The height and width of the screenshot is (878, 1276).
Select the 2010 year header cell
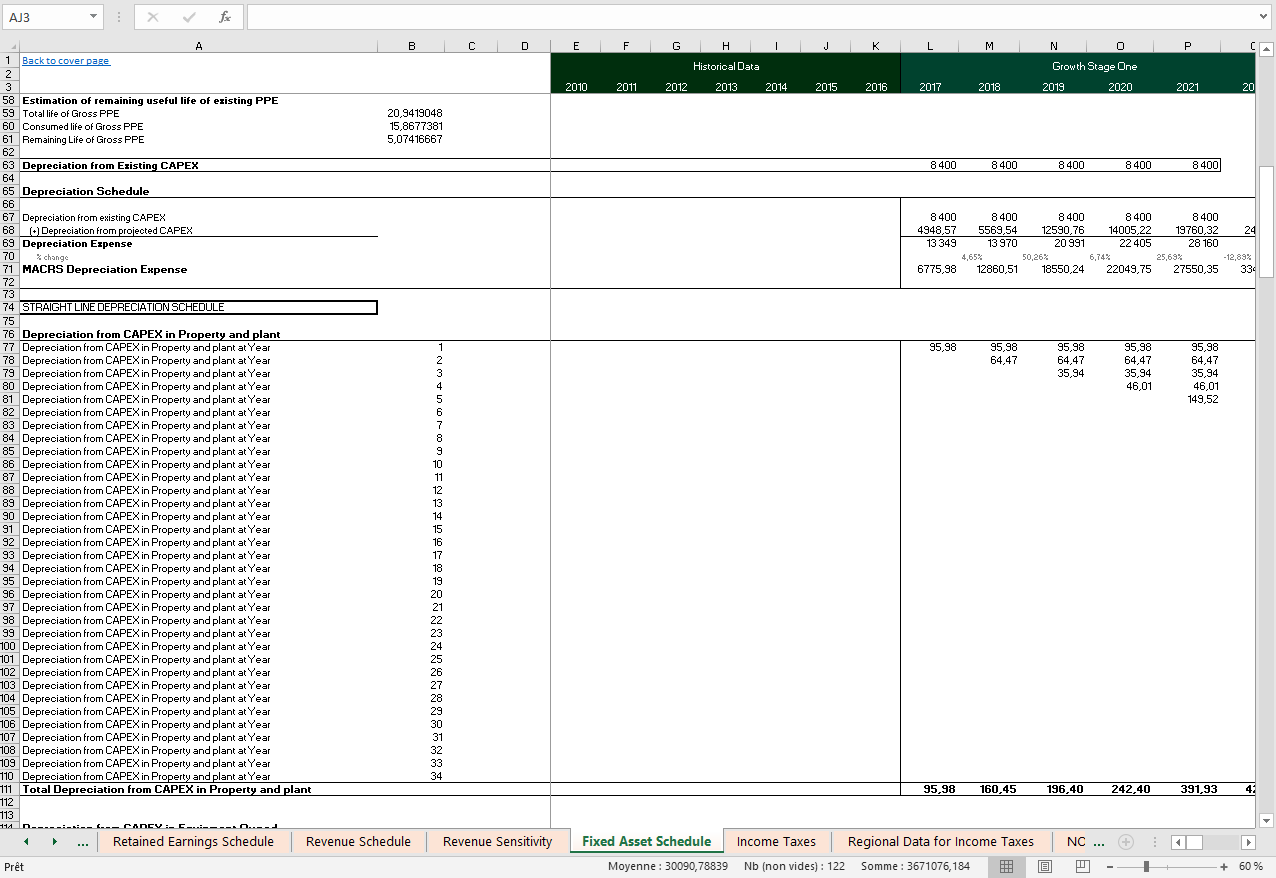click(576, 87)
